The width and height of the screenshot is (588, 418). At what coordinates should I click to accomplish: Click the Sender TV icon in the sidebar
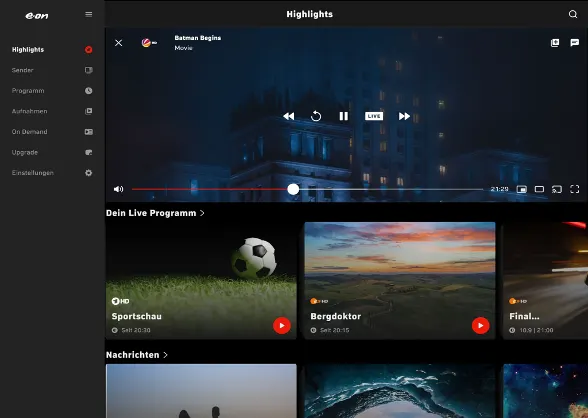click(88, 70)
